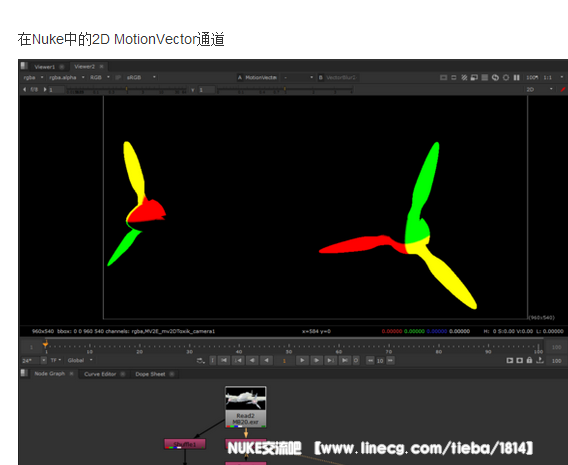Toggle the gamma Y button
The image size is (568, 465).
(193, 90)
